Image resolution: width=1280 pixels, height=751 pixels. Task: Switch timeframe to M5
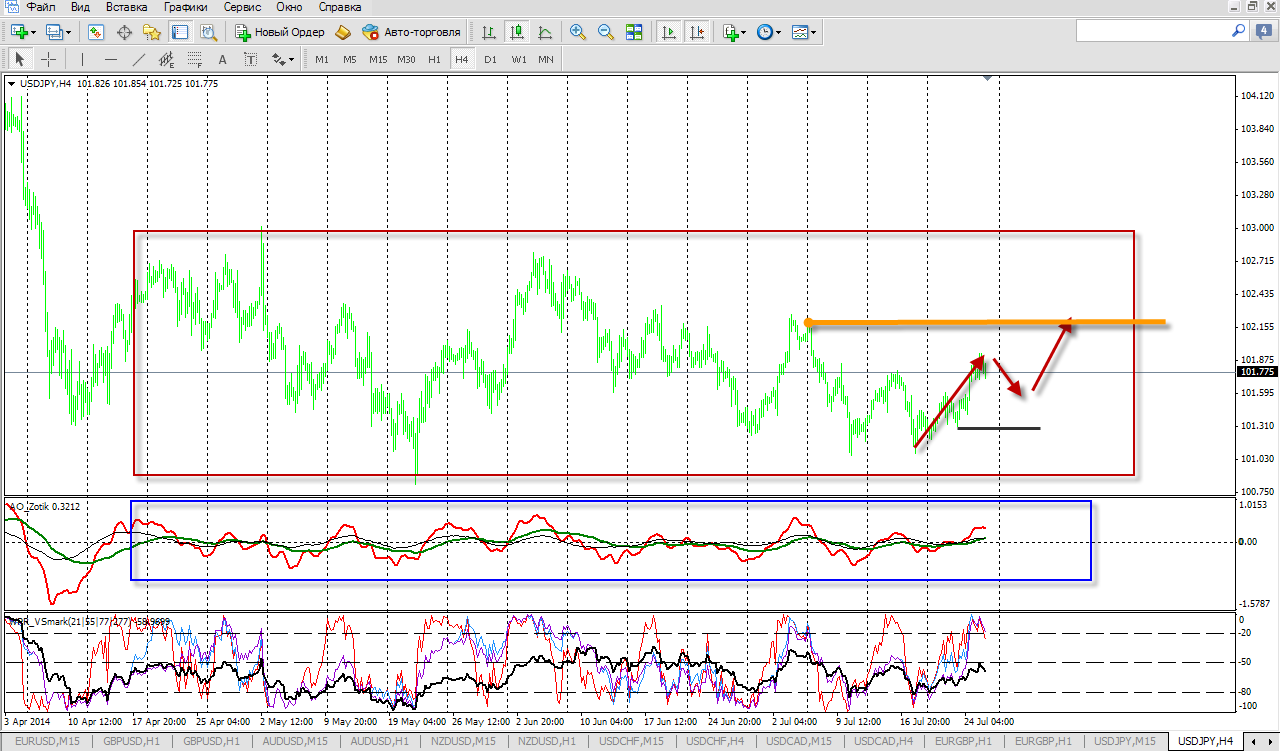coord(350,59)
